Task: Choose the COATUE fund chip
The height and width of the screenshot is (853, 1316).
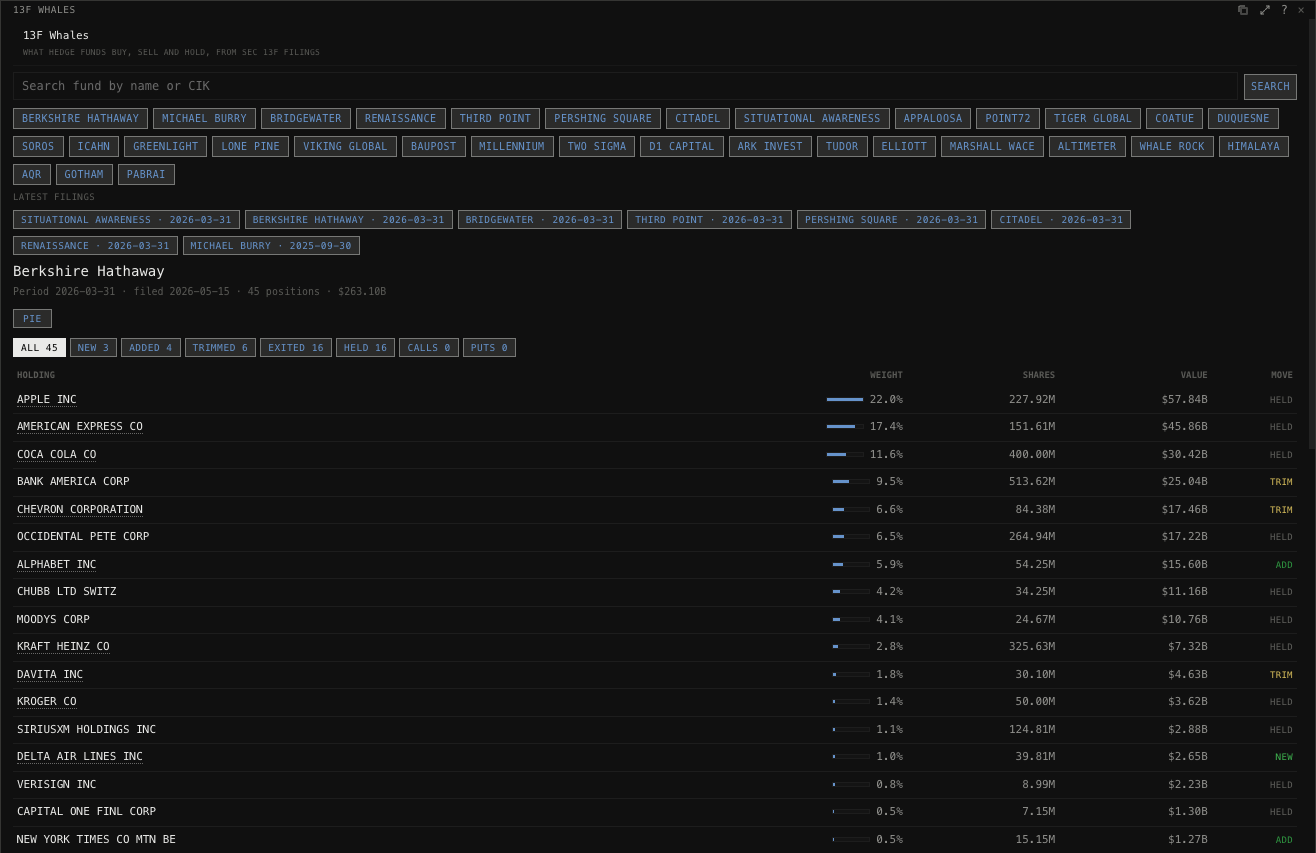Action: pos(1175,119)
